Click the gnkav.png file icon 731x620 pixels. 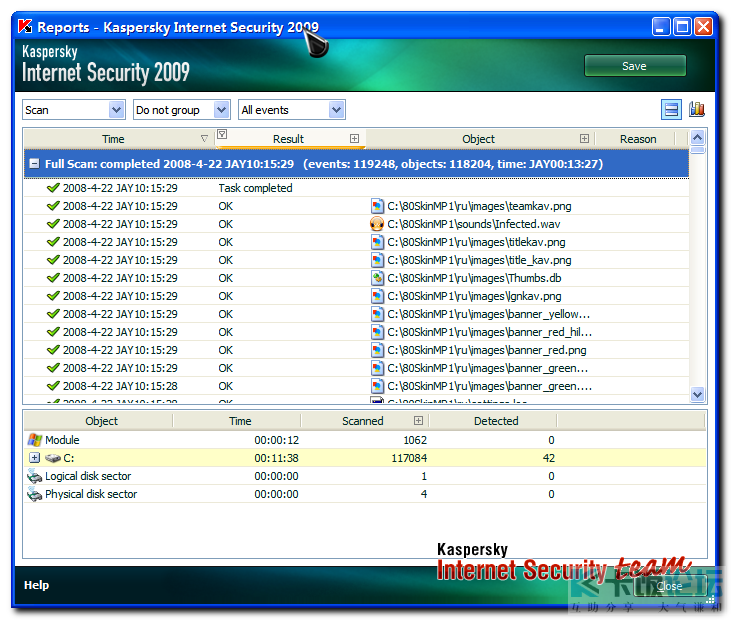(x=377, y=296)
